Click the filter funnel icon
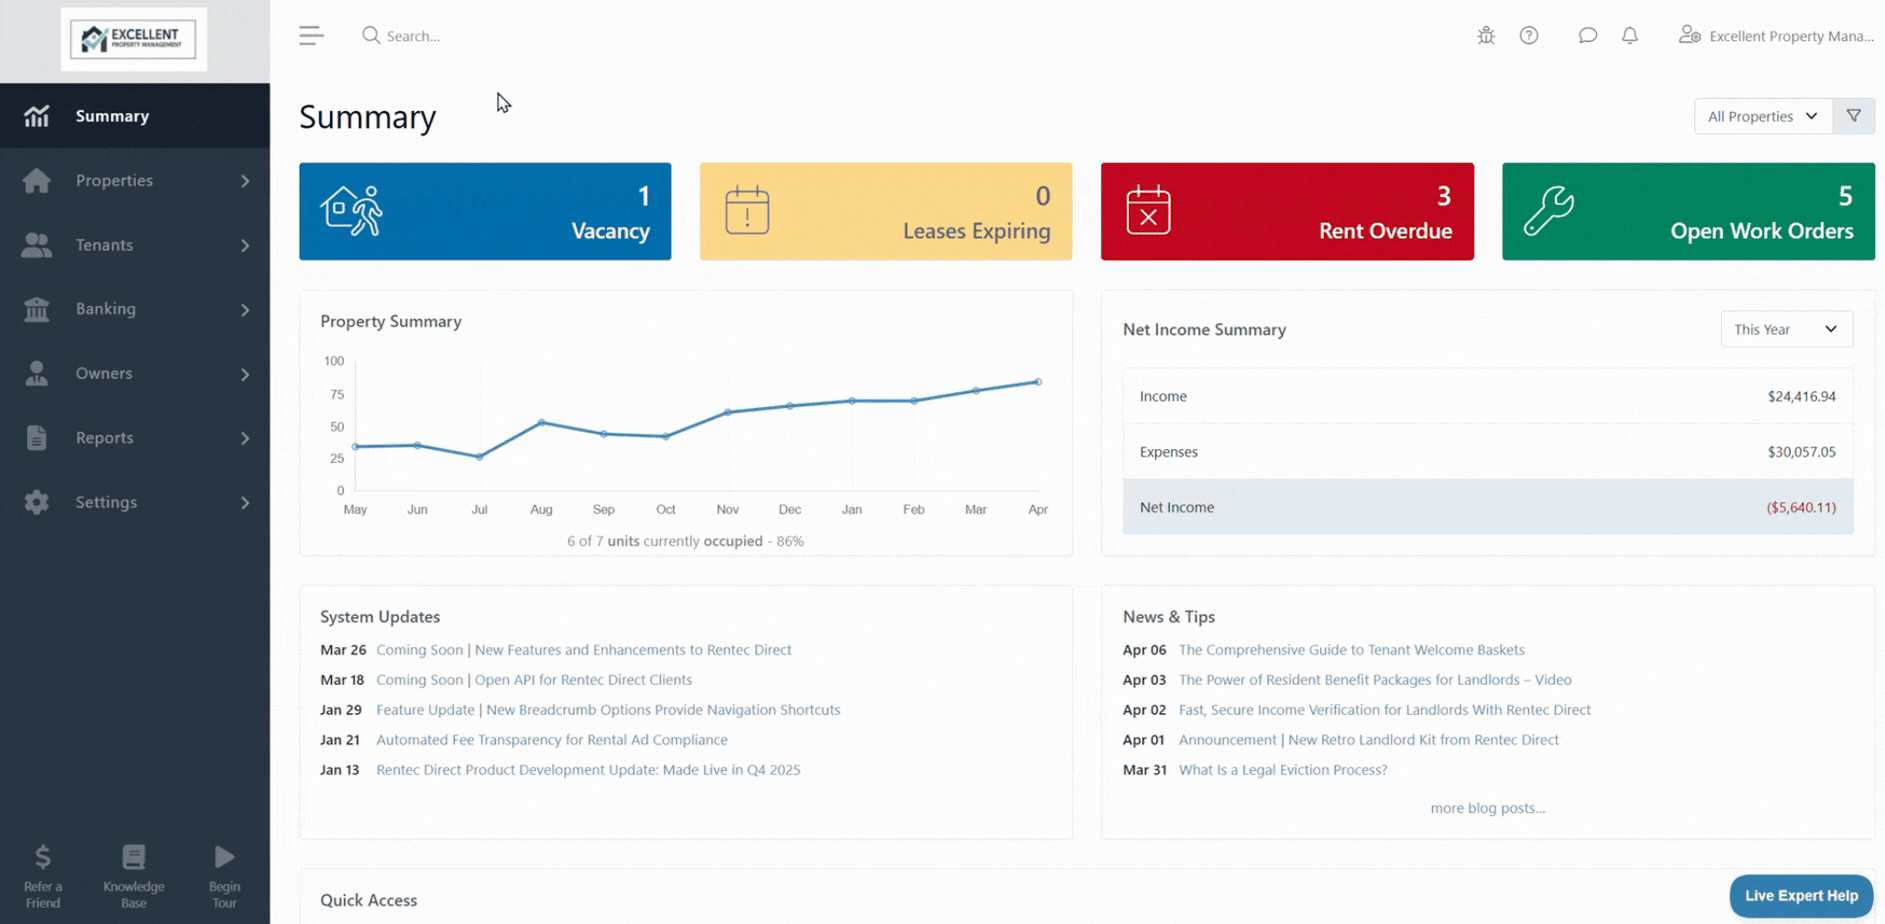The image size is (1885, 924). [x=1854, y=116]
